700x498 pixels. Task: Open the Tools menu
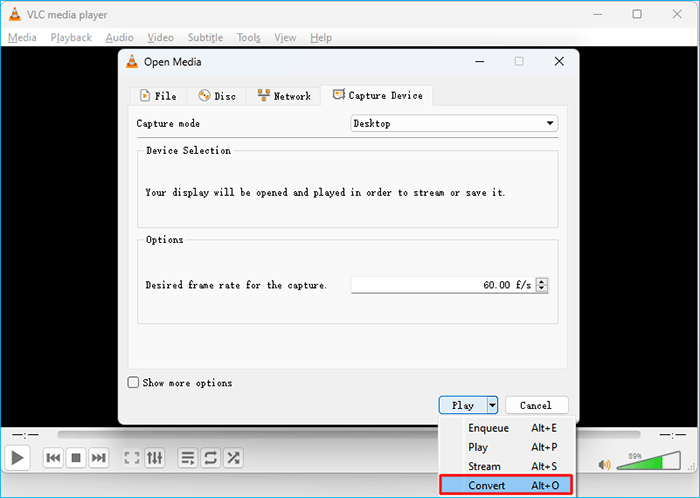249,37
